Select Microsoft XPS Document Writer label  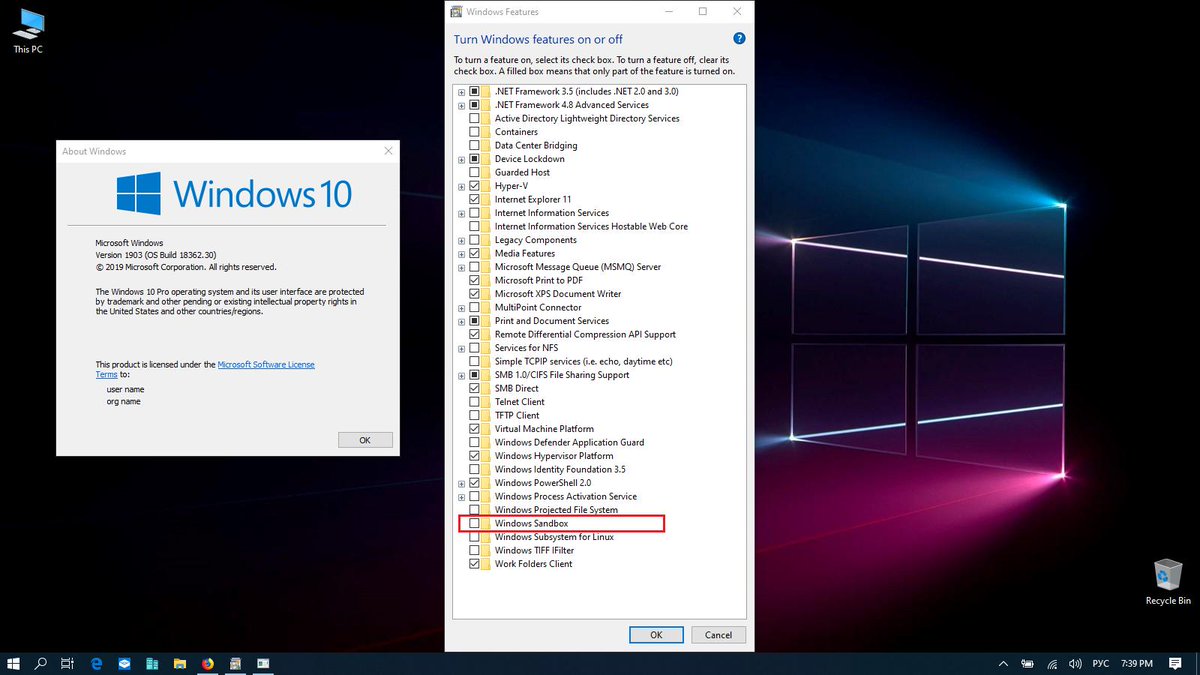pos(558,294)
